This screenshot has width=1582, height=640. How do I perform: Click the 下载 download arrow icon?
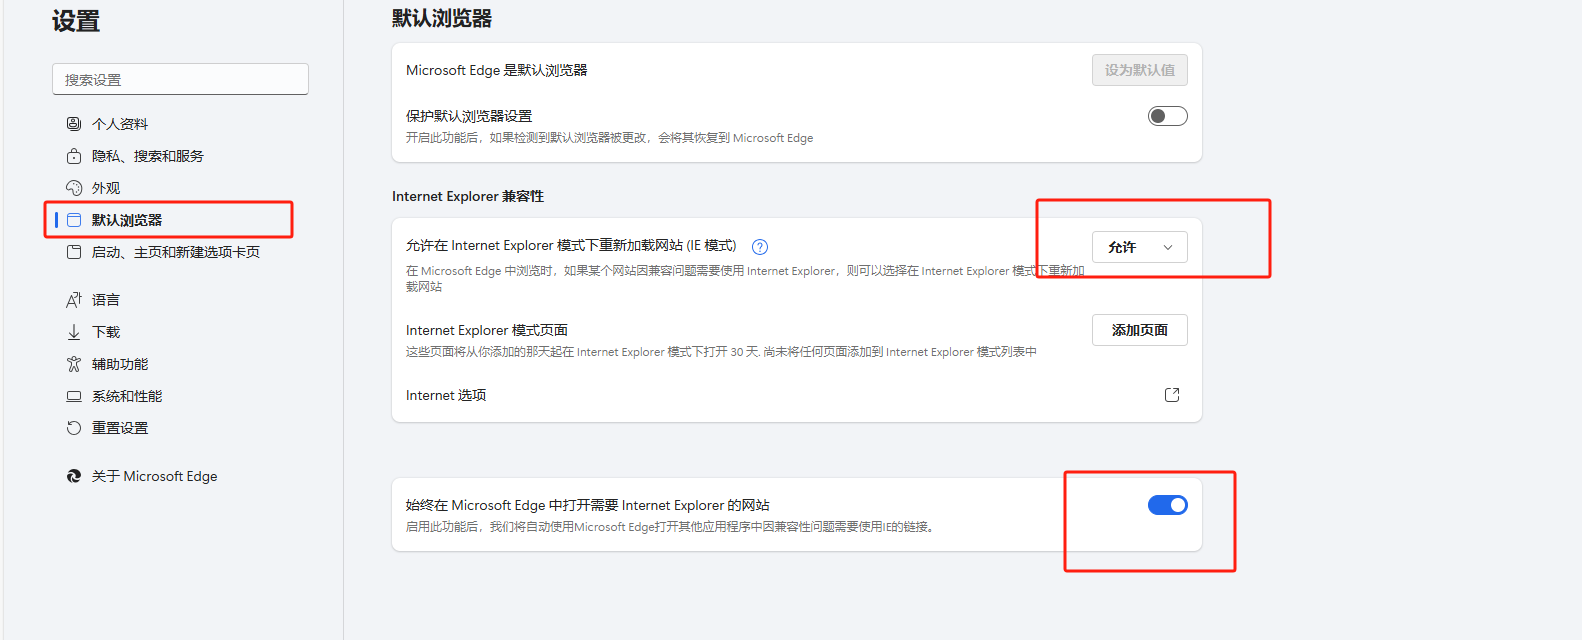tap(74, 332)
